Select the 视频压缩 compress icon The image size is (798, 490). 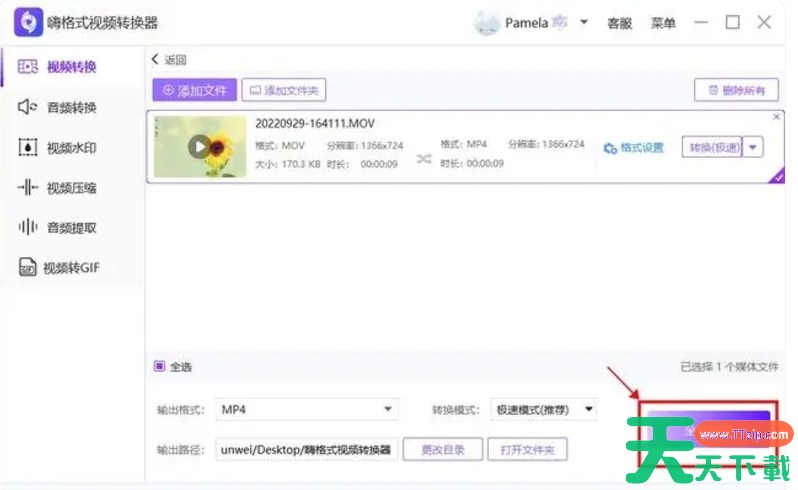click(x=28, y=188)
